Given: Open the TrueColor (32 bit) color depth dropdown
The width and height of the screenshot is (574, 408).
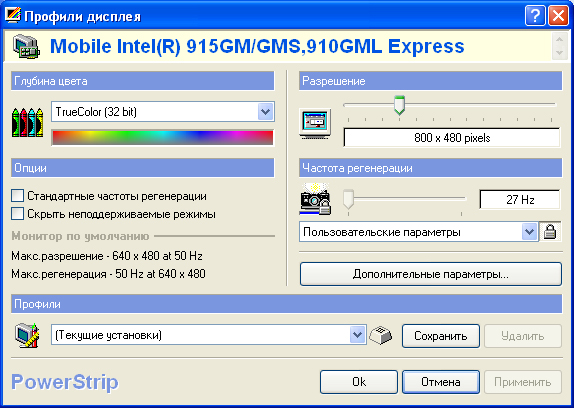Looking at the screenshot, I should pyautogui.click(x=265, y=112).
